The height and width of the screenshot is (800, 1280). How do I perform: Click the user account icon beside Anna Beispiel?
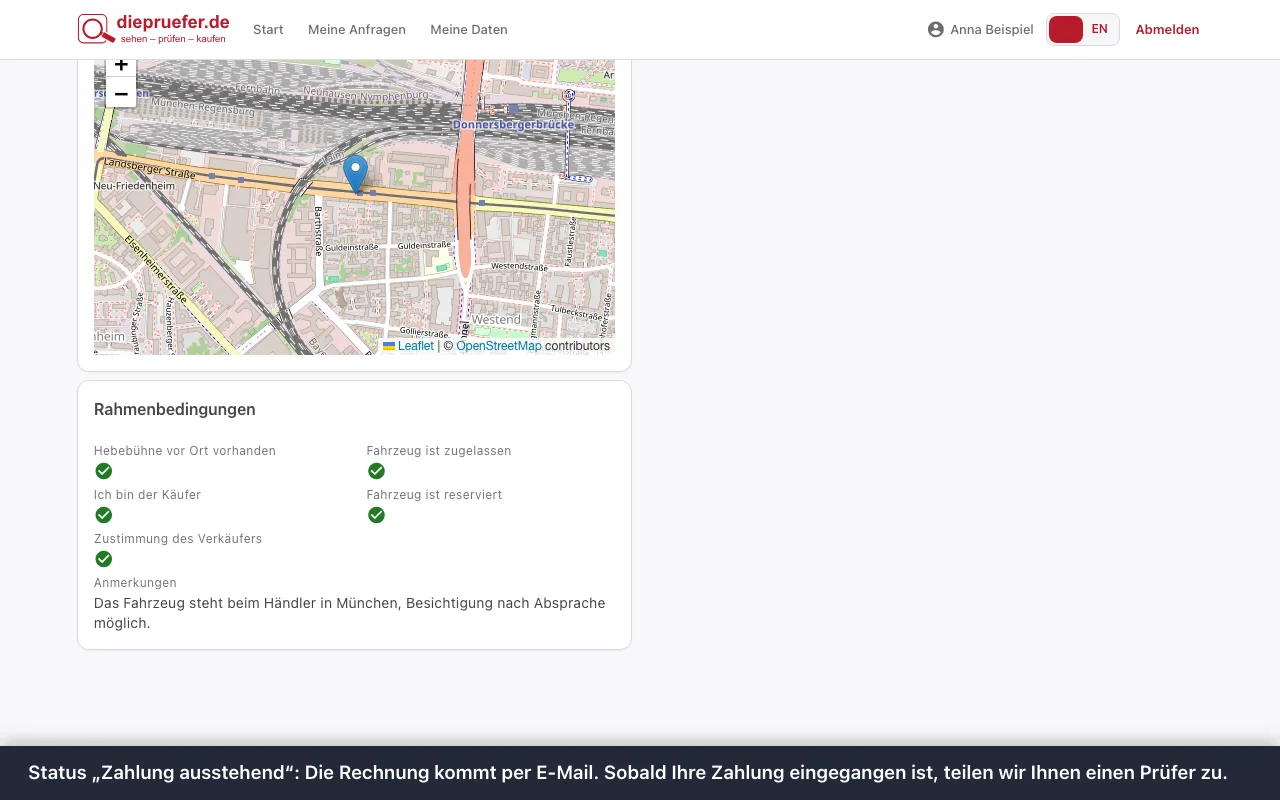coord(936,29)
